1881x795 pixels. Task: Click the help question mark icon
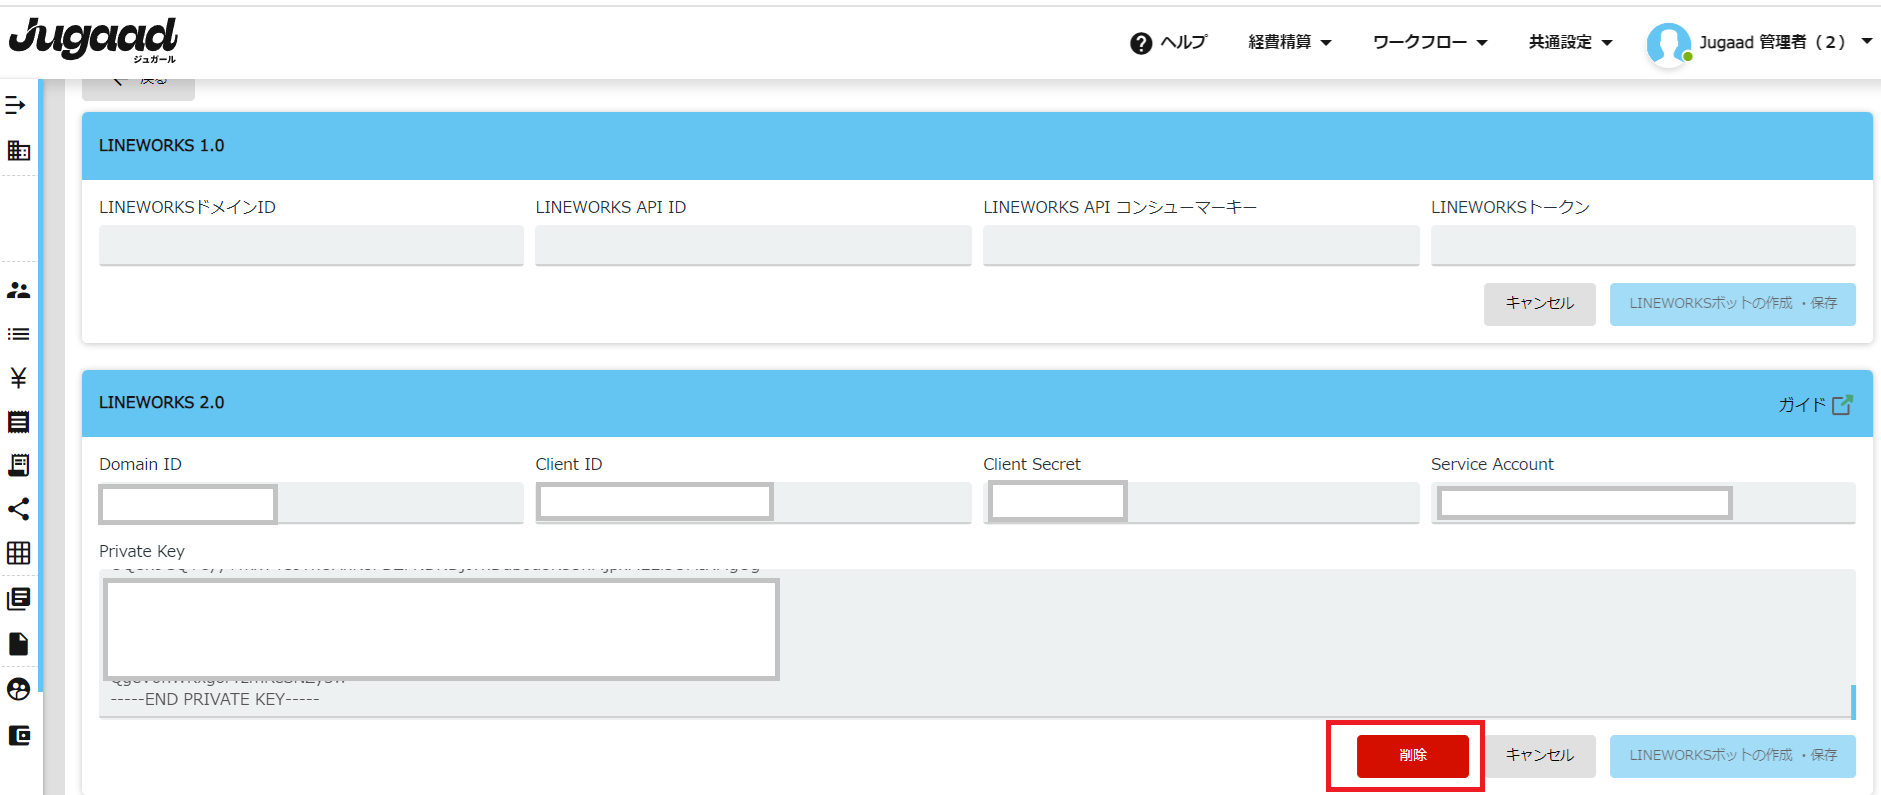[x=1141, y=43]
